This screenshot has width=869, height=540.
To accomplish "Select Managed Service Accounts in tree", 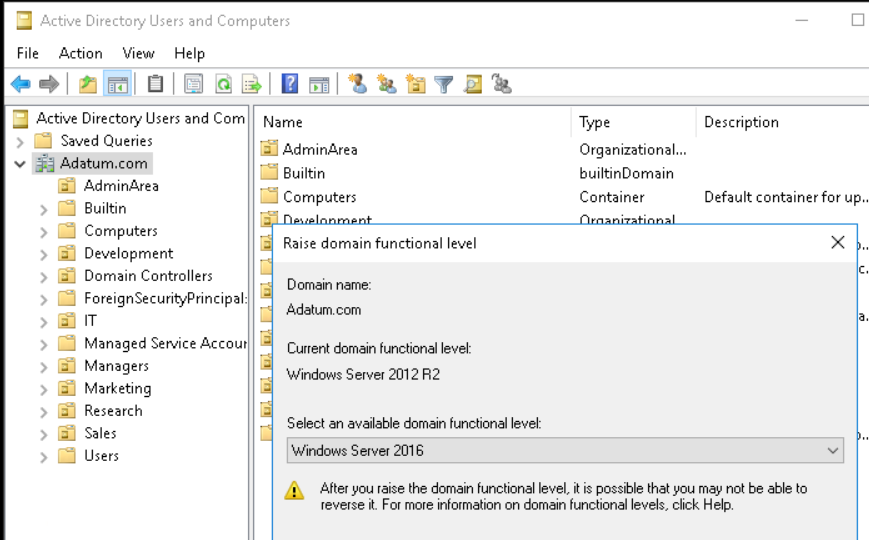I will pos(165,343).
